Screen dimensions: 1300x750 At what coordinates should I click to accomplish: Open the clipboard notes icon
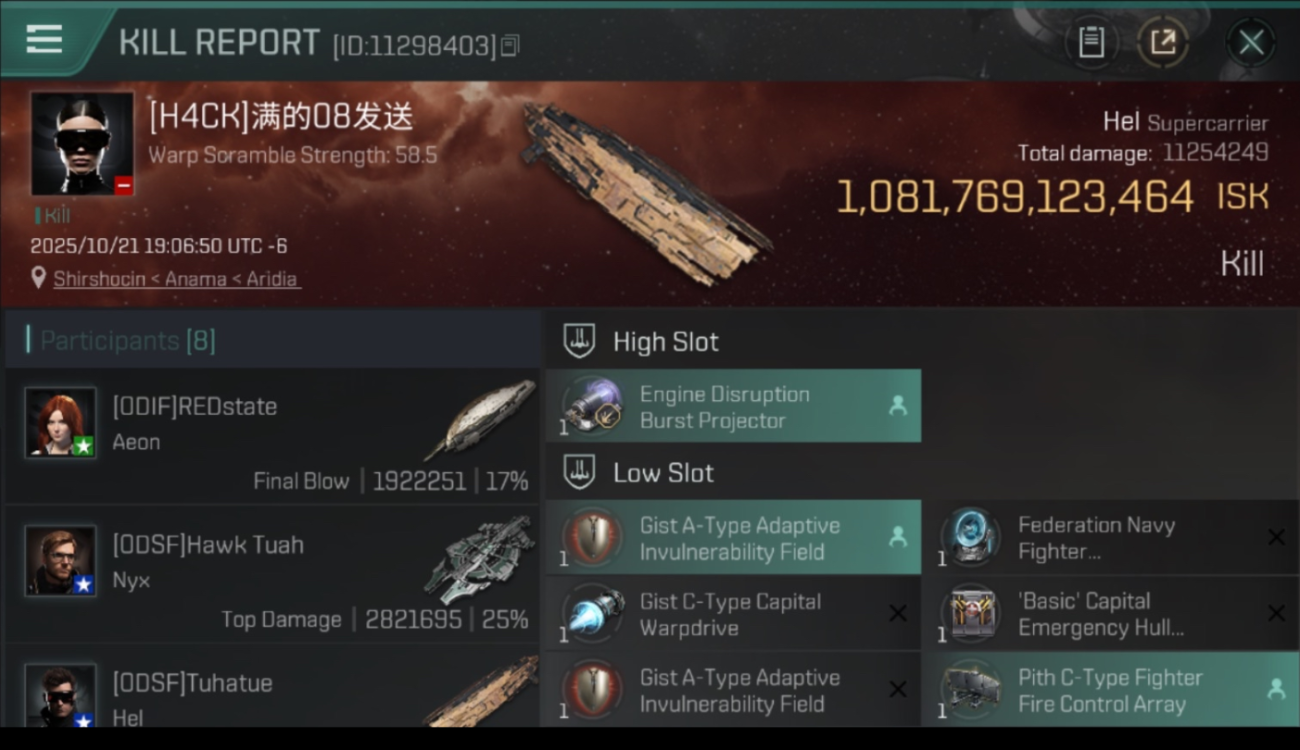pos(1091,42)
